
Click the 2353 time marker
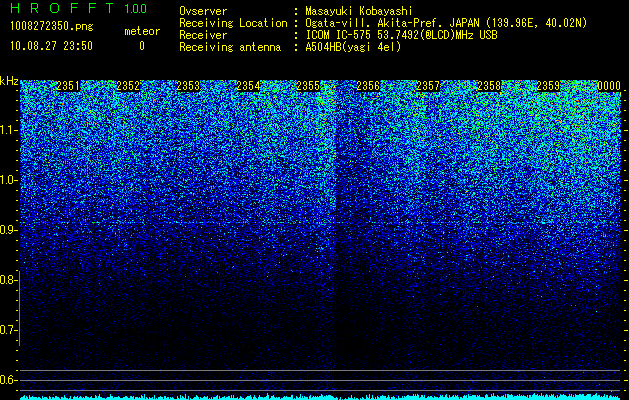pos(188,86)
